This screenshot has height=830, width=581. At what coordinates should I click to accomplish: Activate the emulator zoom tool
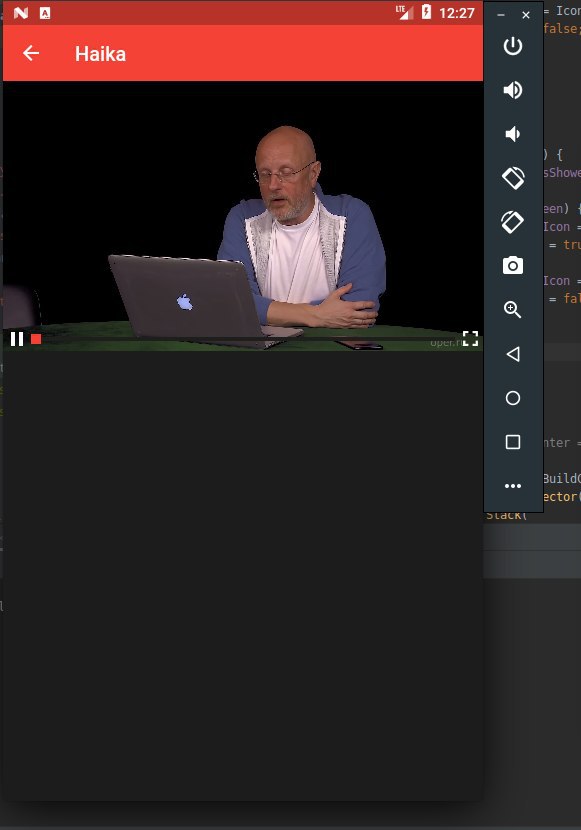pos(513,309)
